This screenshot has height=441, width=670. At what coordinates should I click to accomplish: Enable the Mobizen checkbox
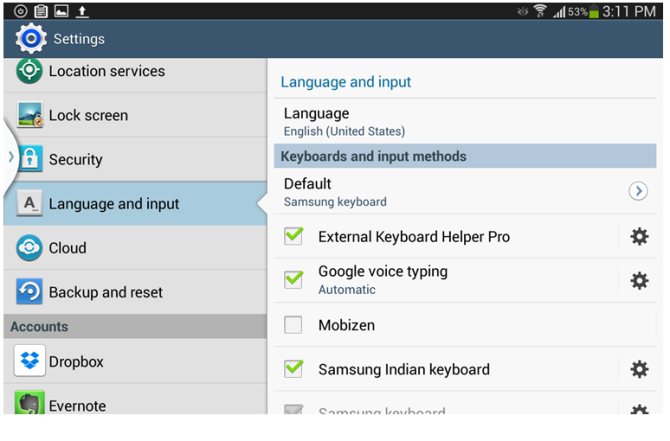[x=293, y=325]
